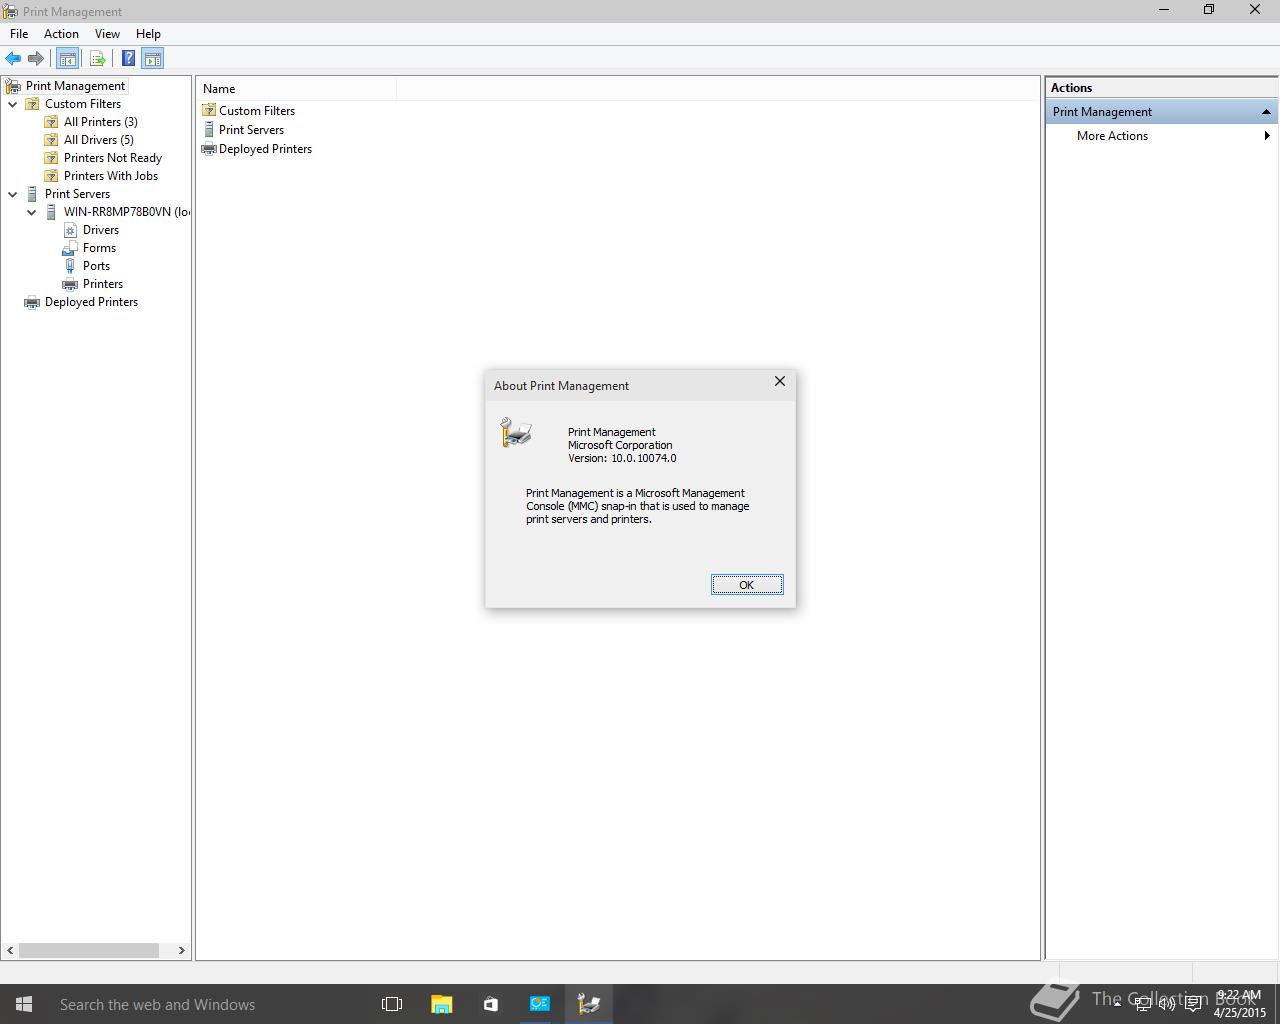Screen dimensions: 1280x1024
Task: Open the Help menu
Action: pyautogui.click(x=148, y=33)
